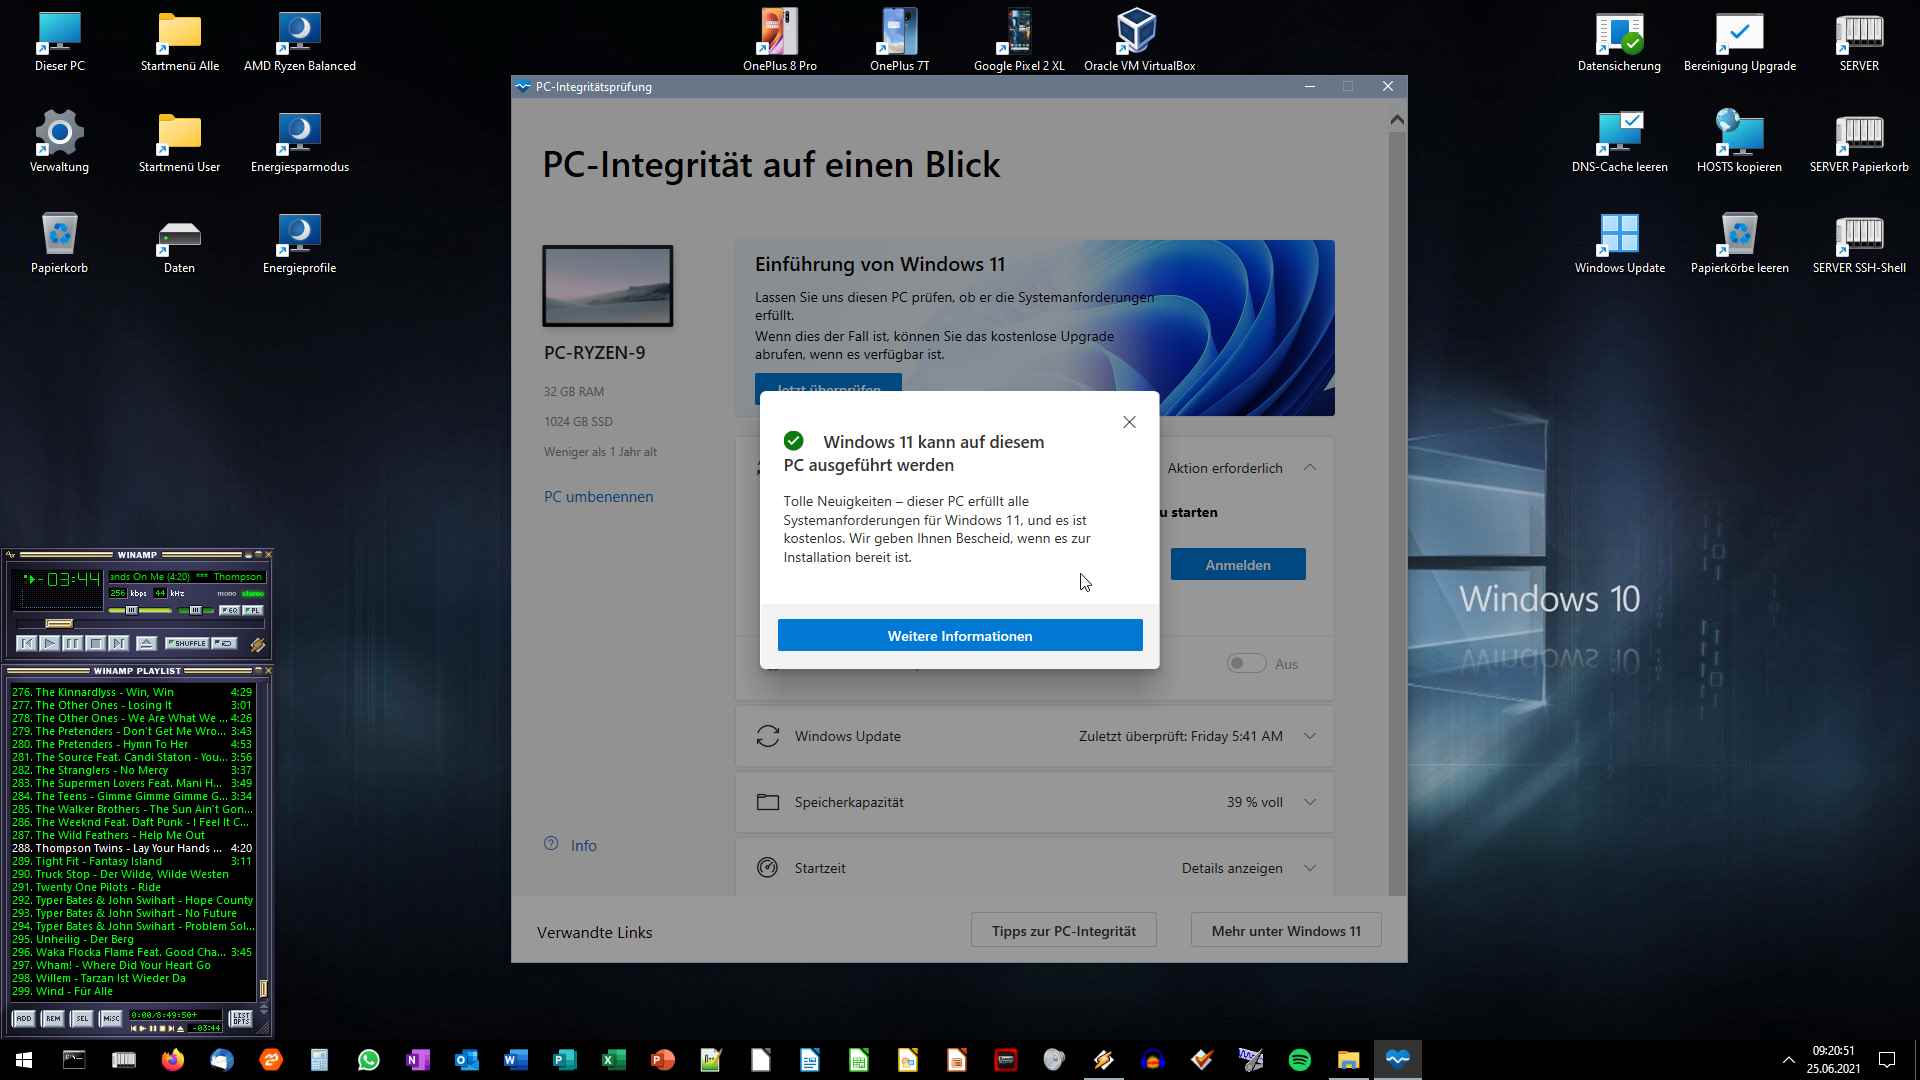
Task: Select playlist entry Wind - Für Alle
Action: click(132, 991)
